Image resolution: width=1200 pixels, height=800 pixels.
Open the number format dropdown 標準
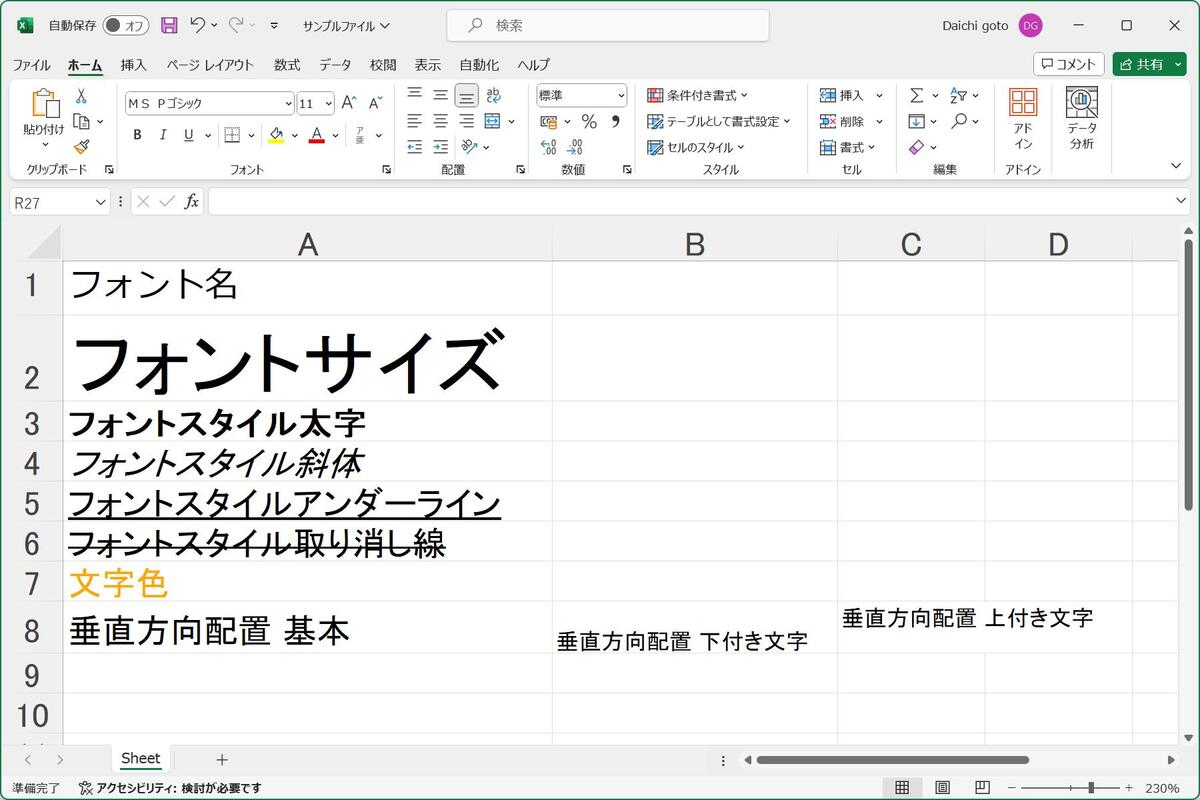pos(621,95)
